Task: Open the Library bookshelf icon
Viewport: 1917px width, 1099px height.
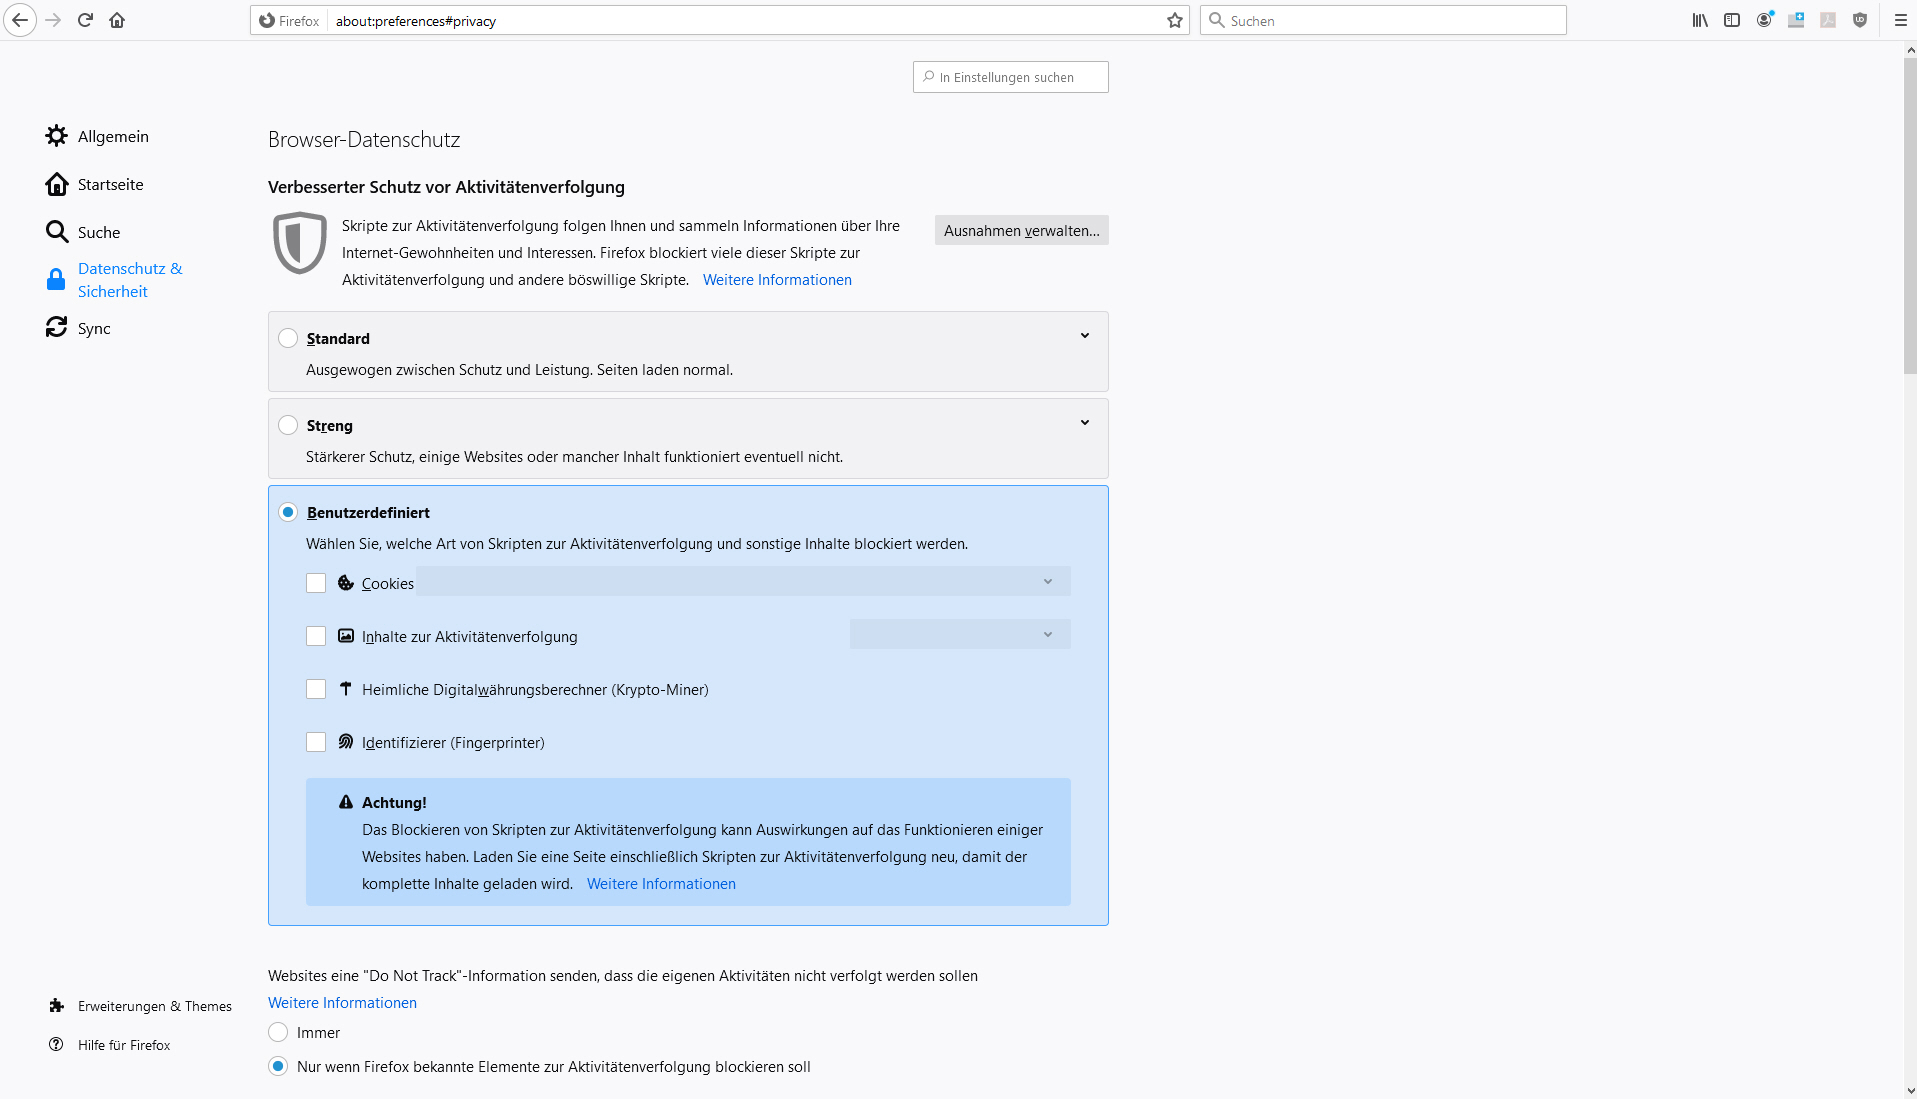Action: 1700,20
